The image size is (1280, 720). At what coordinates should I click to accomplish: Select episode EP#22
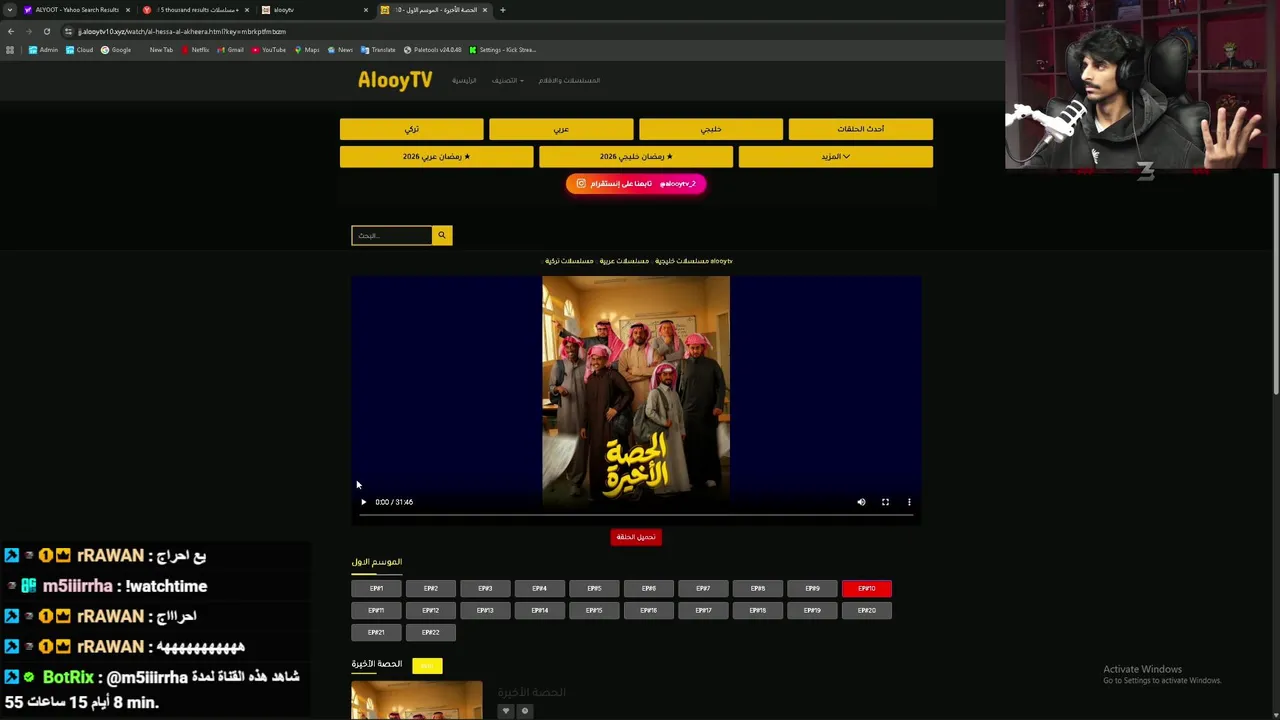pyautogui.click(x=430, y=632)
